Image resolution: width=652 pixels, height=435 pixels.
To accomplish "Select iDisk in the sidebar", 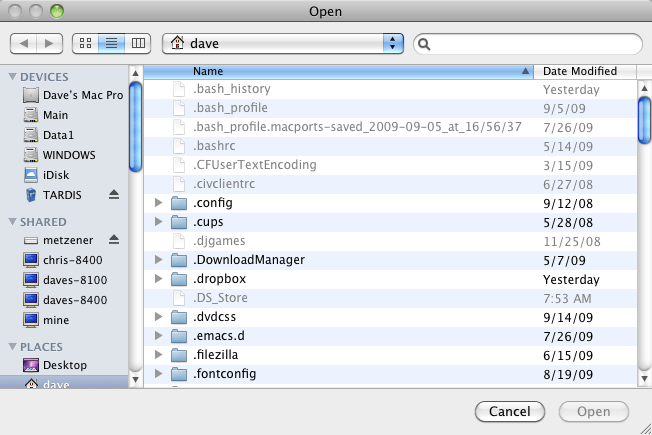I will 55,175.
